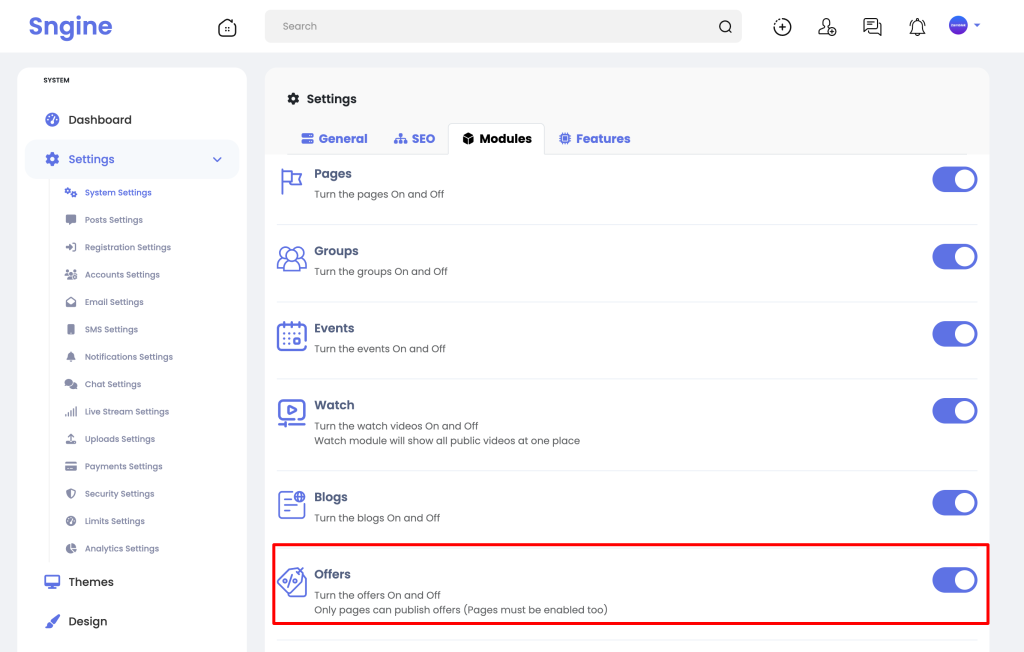Toggle the Pages module switch
This screenshot has height=652, width=1024.
point(954,180)
